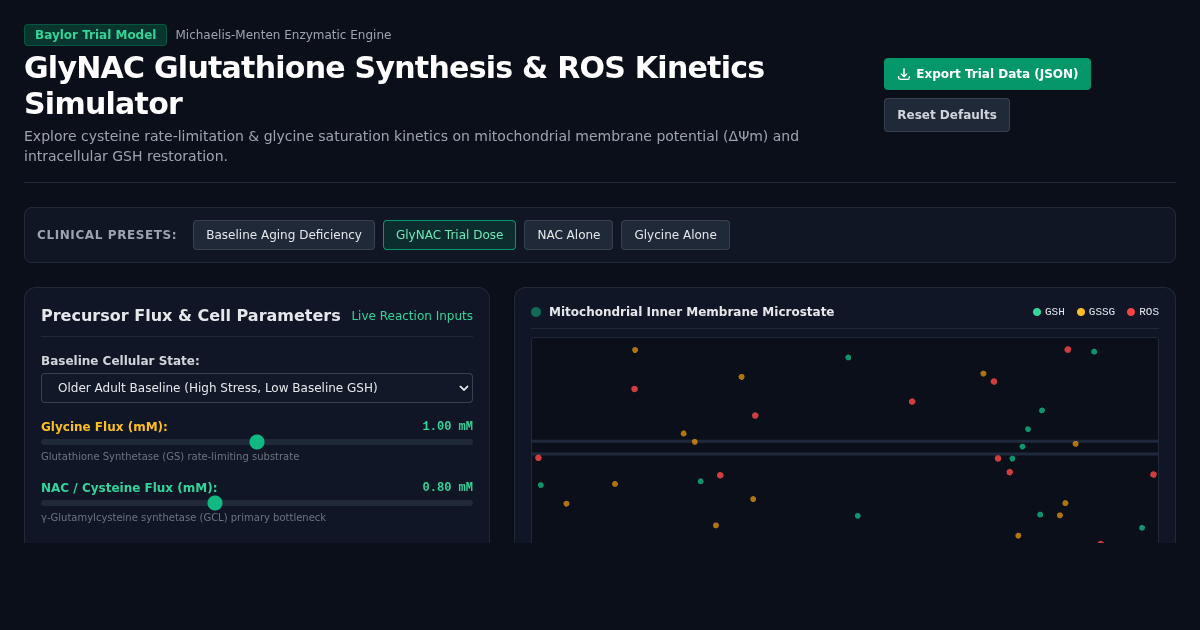
Task: Click the Clinical Presets label
Action: coord(107,235)
